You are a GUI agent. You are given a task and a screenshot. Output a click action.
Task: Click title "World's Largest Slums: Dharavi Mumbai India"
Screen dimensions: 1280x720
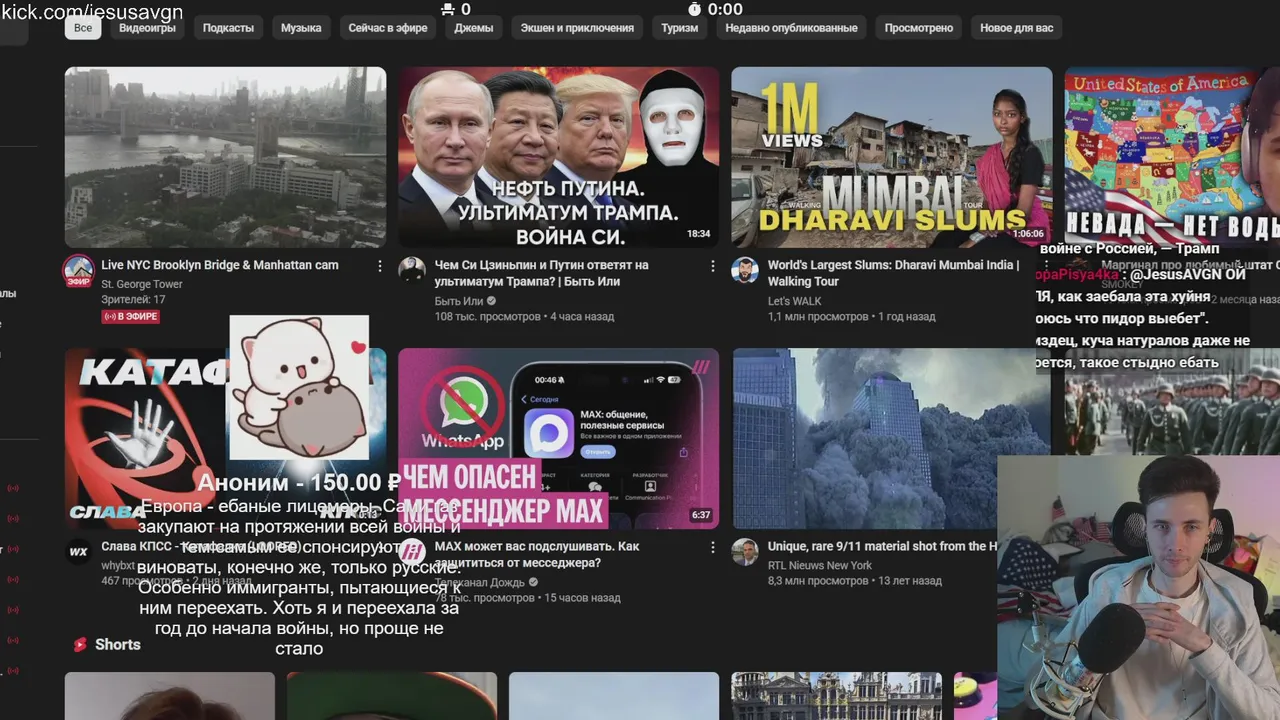coord(893,273)
